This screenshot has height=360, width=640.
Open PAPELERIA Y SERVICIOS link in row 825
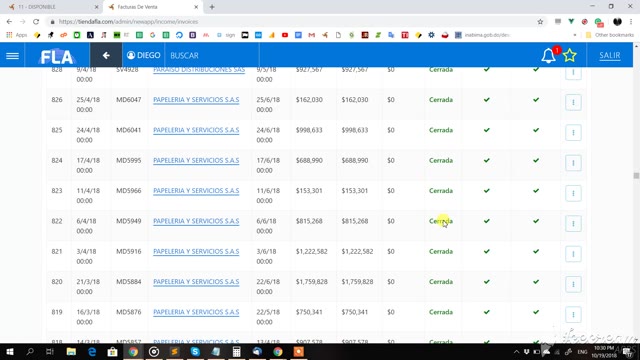pyautogui.click(x=196, y=130)
